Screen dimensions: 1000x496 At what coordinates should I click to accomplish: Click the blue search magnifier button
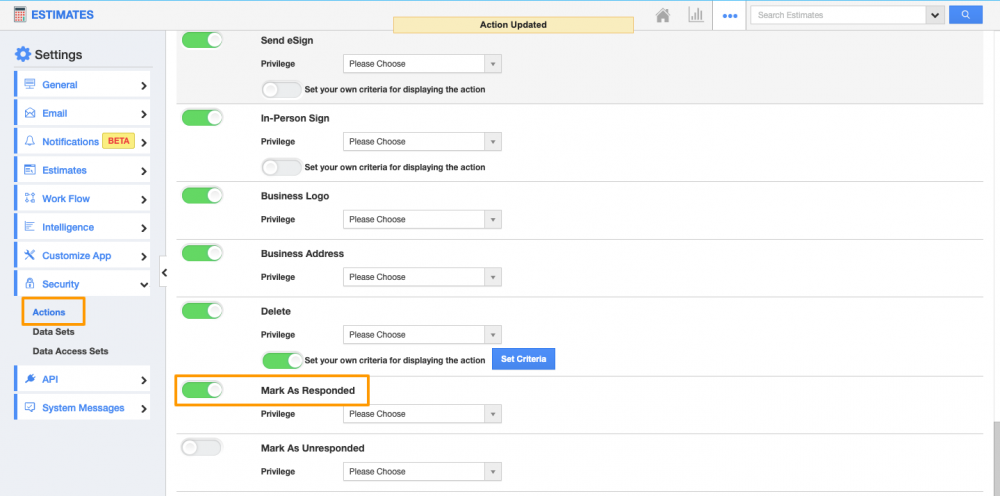coord(965,15)
